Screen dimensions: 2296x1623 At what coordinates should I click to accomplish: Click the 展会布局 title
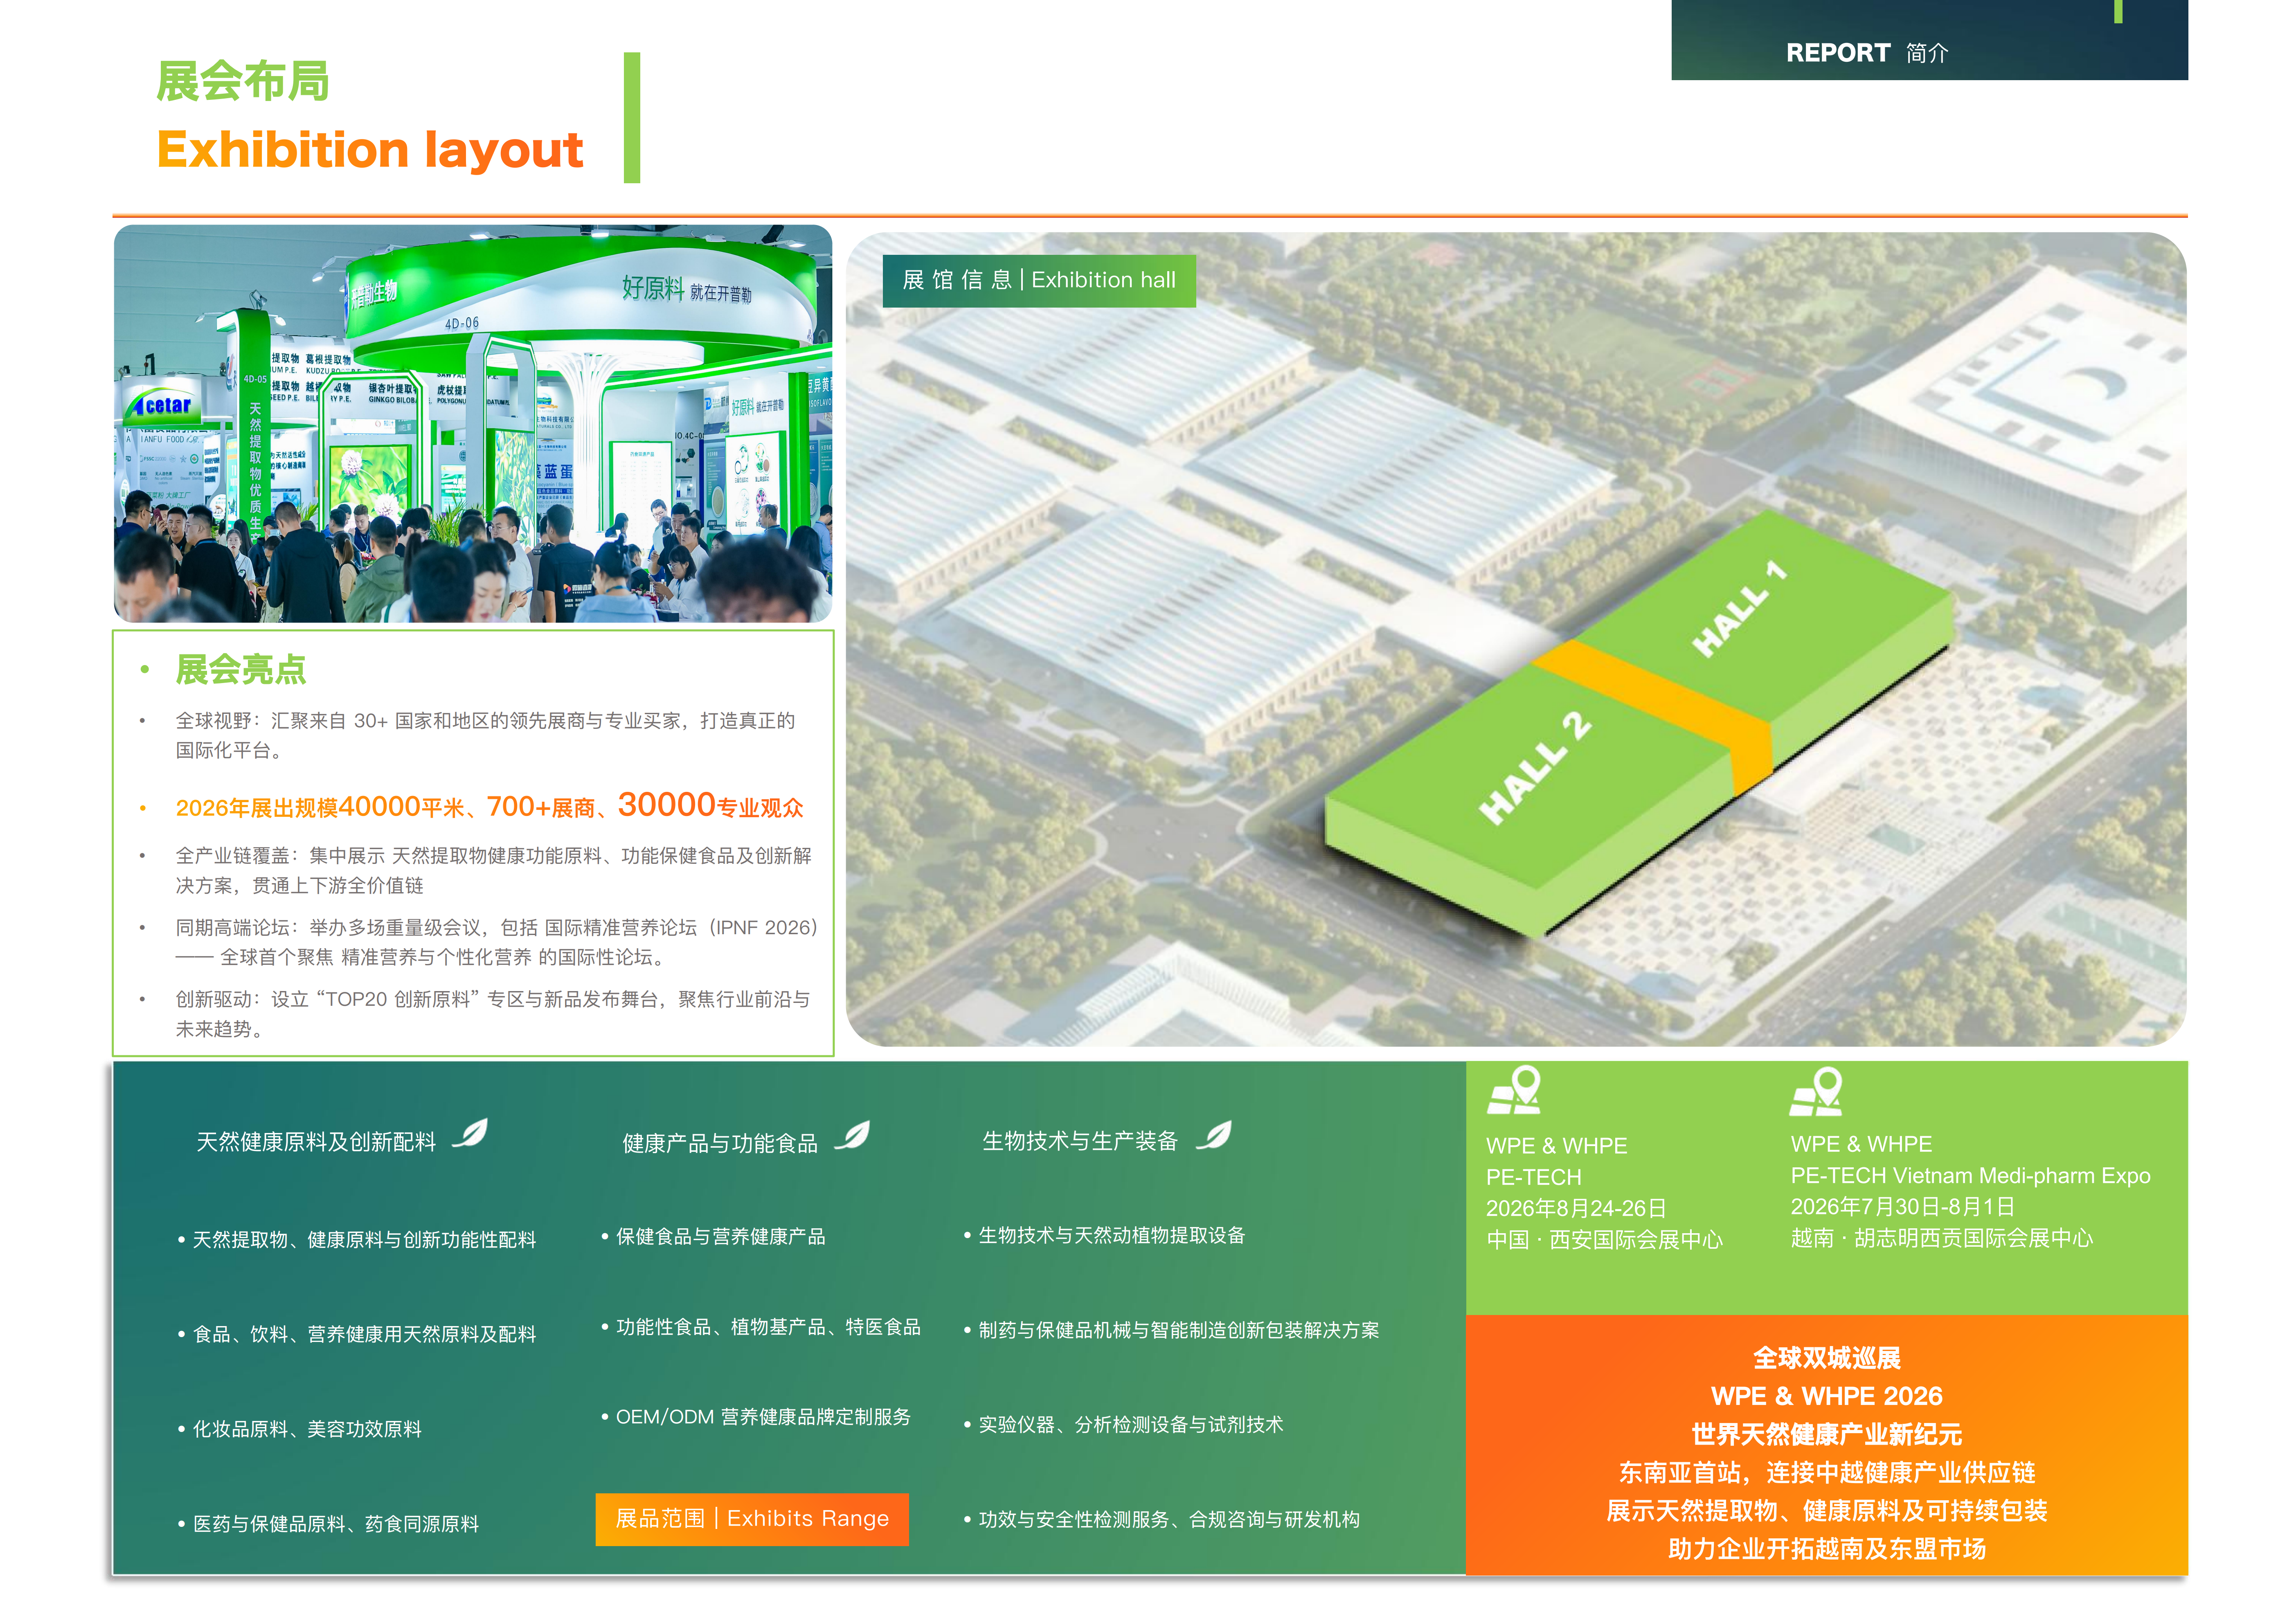[243, 81]
